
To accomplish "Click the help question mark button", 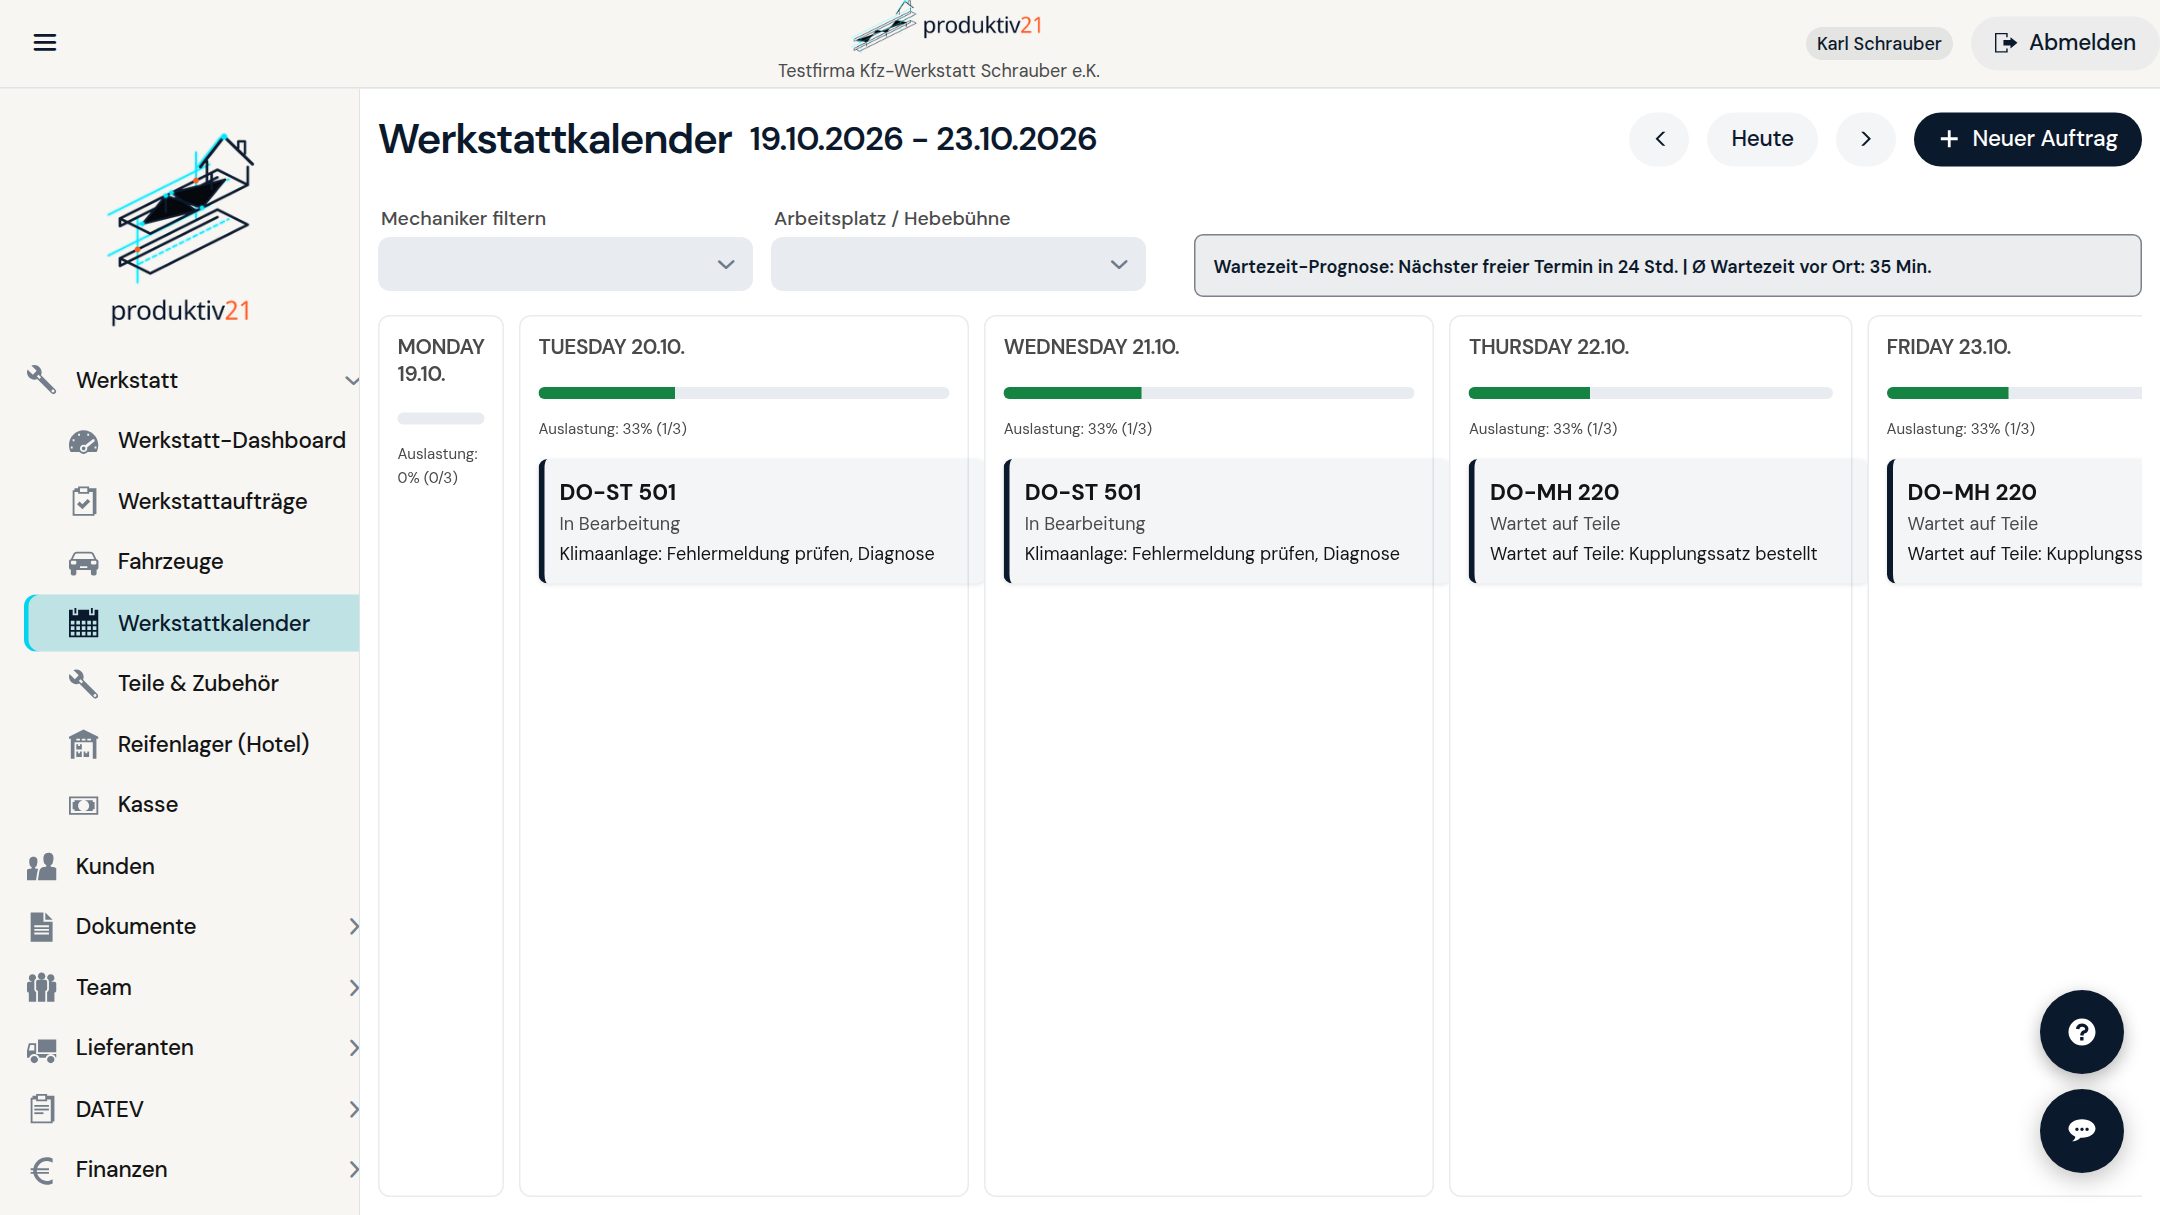I will pos(2081,1031).
